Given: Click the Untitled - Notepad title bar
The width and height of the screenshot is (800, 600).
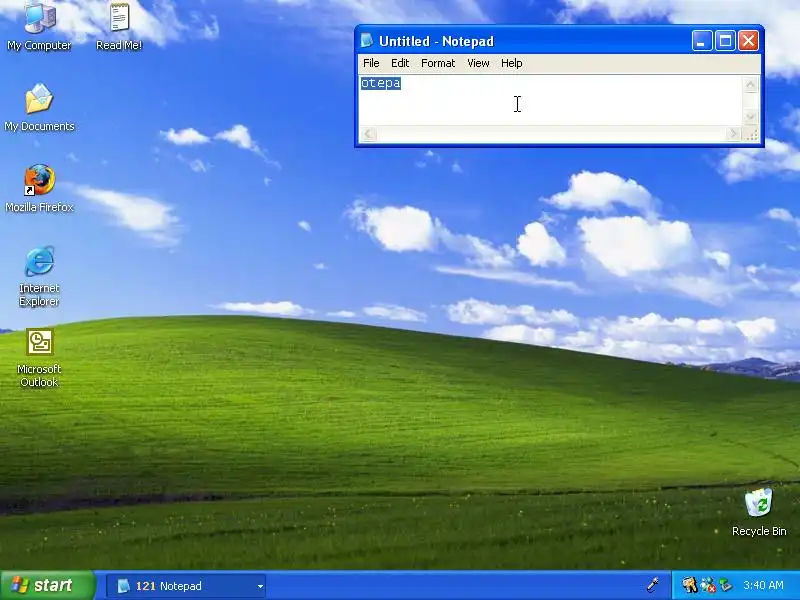Looking at the screenshot, I should (559, 41).
